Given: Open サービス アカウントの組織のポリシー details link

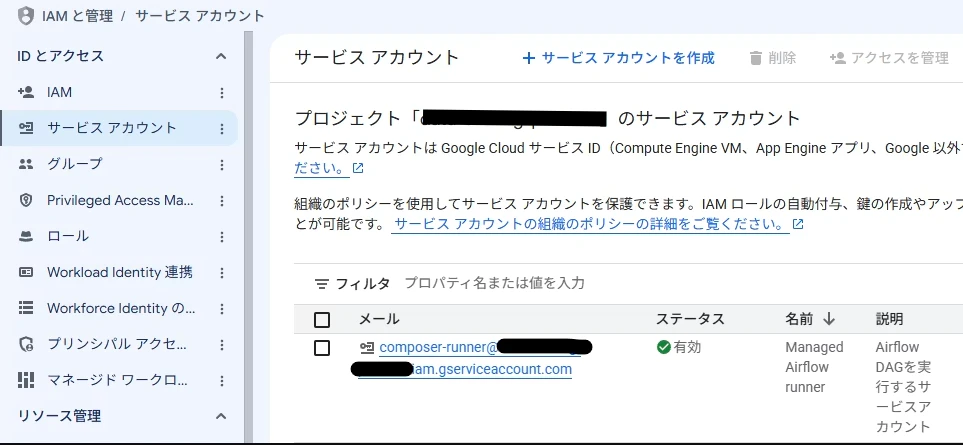Looking at the screenshot, I should (x=590, y=224).
